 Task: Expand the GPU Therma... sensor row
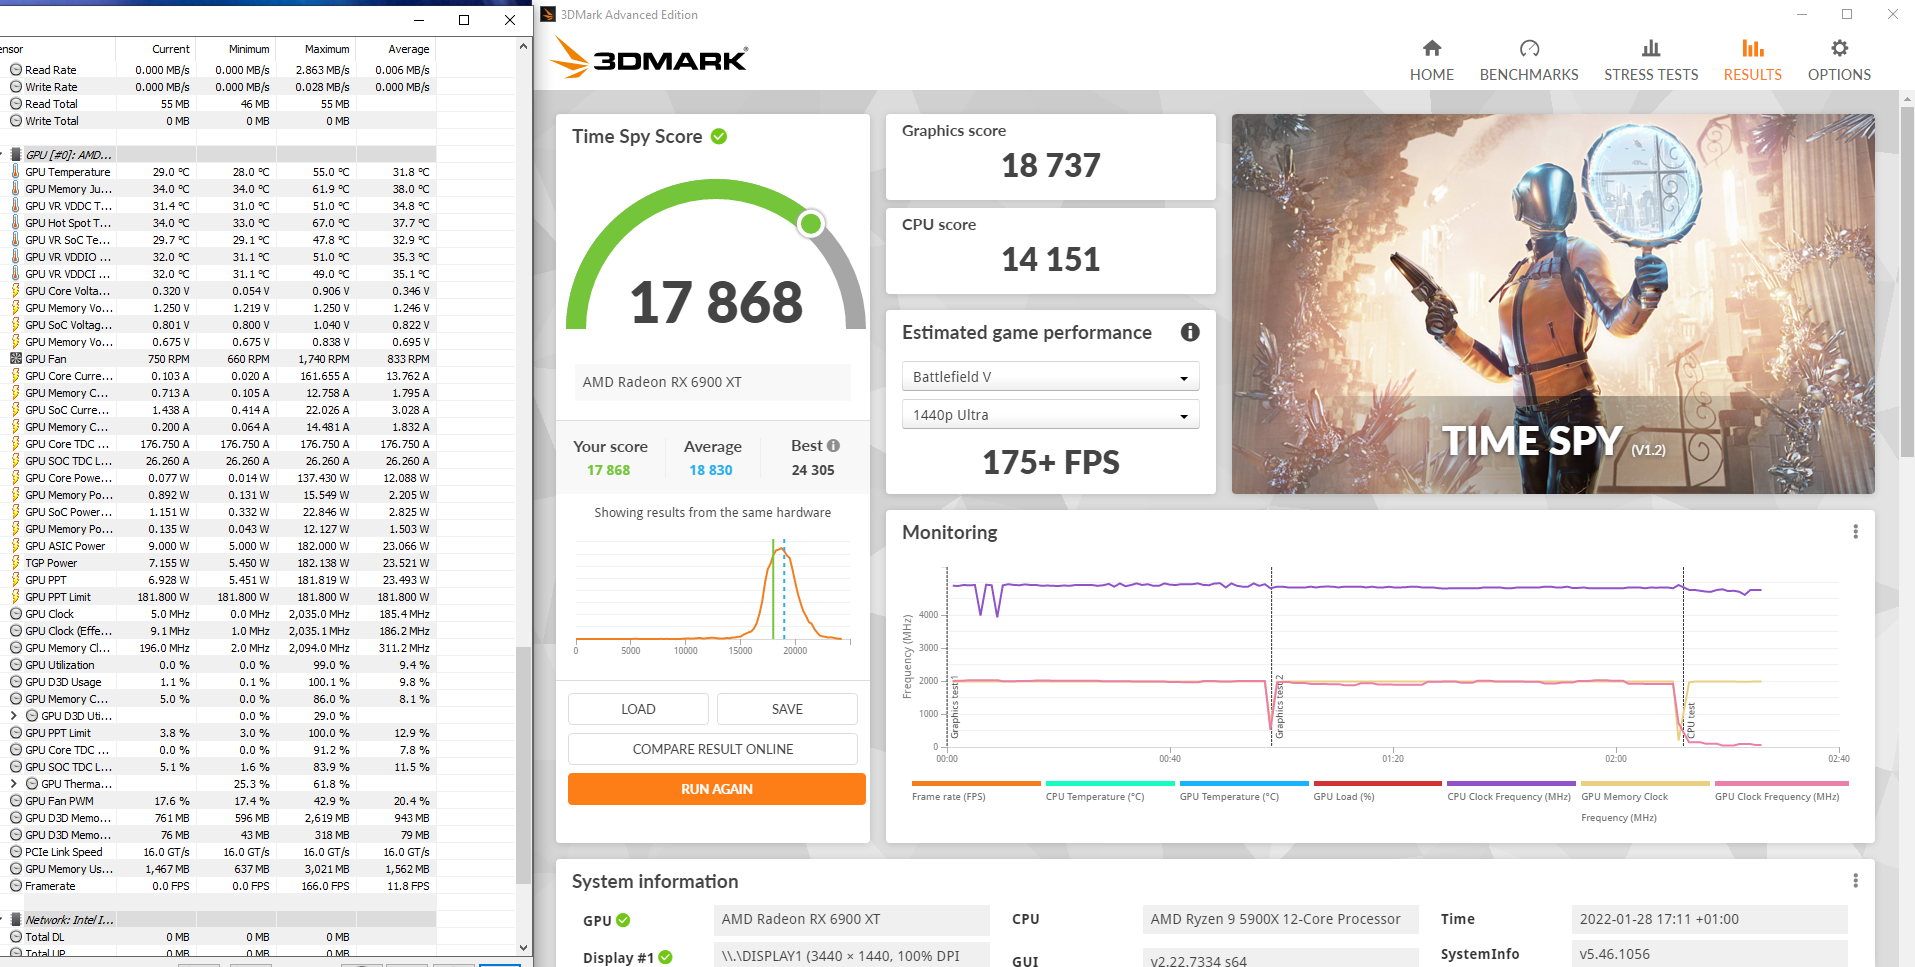pyautogui.click(x=13, y=784)
